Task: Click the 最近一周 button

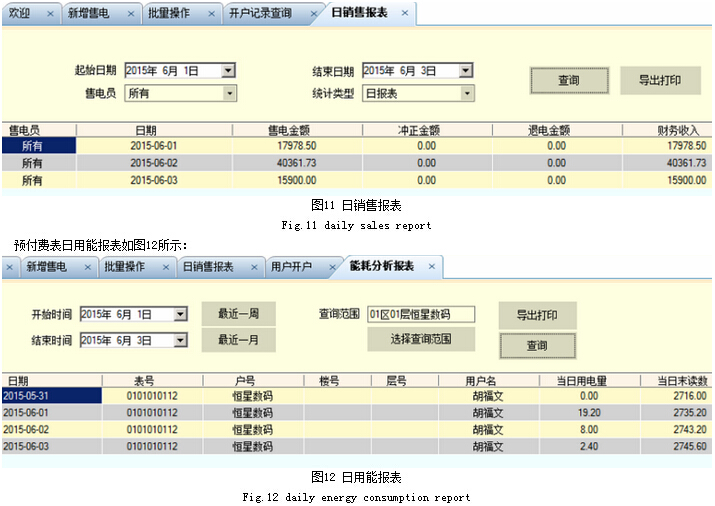Action: pyautogui.click(x=238, y=314)
